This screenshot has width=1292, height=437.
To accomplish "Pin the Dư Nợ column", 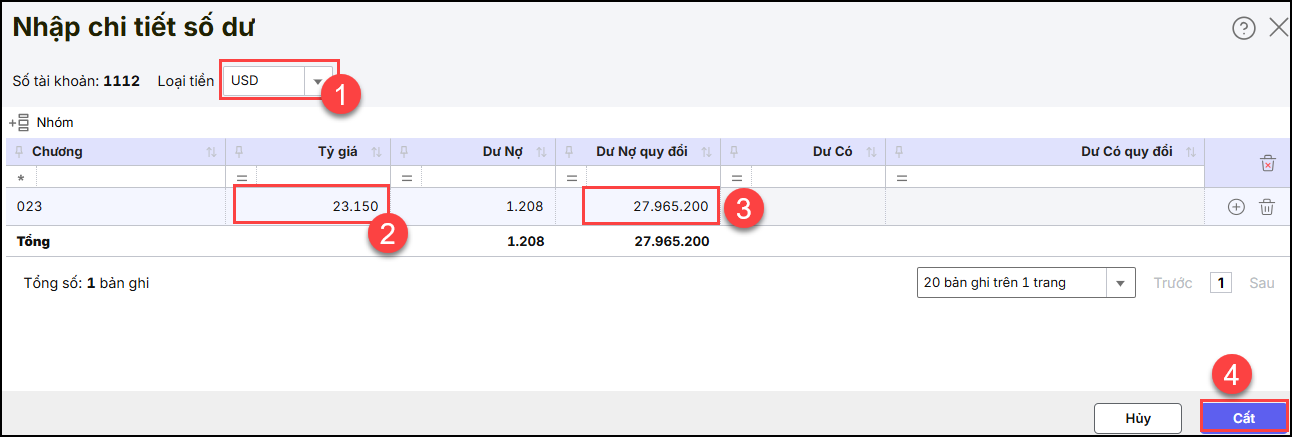I will pos(404,152).
